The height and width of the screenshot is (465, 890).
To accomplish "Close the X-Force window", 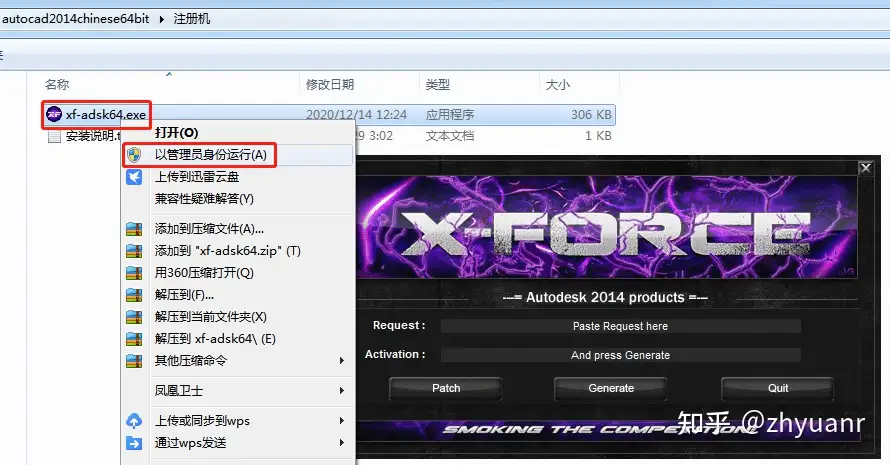I will pyautogui.click(x=866, y=168).
